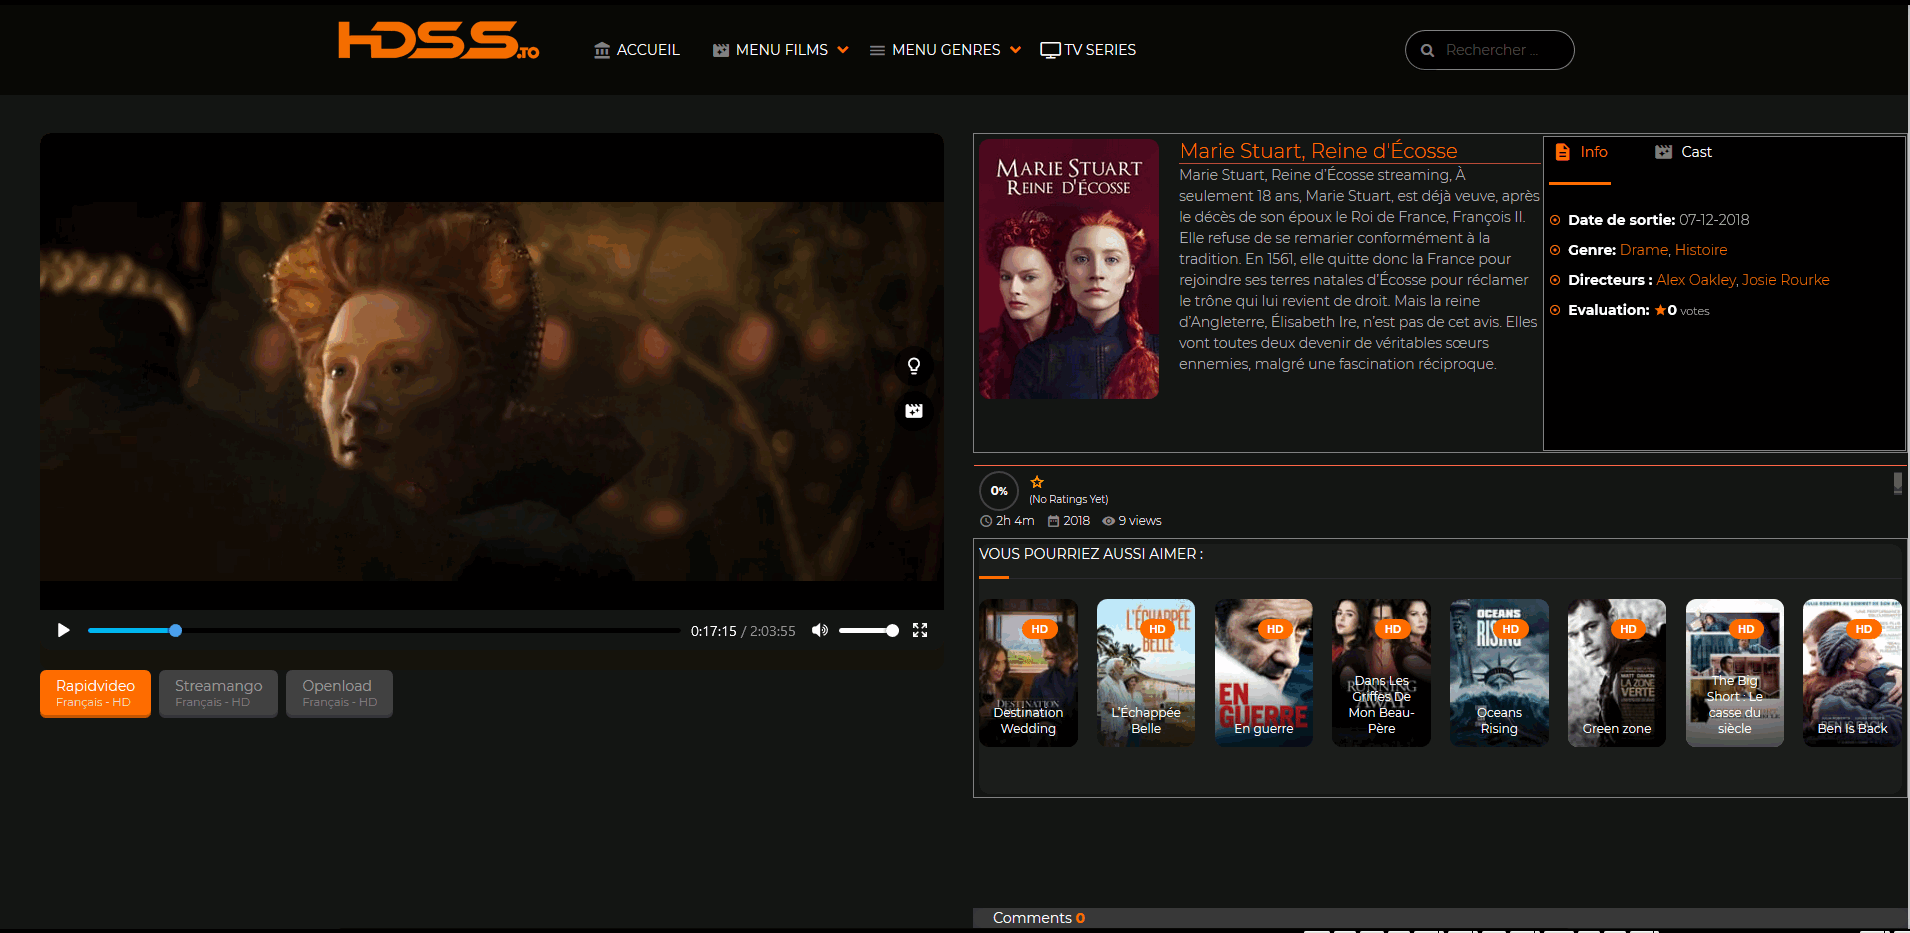Open the Histoire genre link
The width and height of the screenshot is (1910, 933).
click(x=1701, y=250)
